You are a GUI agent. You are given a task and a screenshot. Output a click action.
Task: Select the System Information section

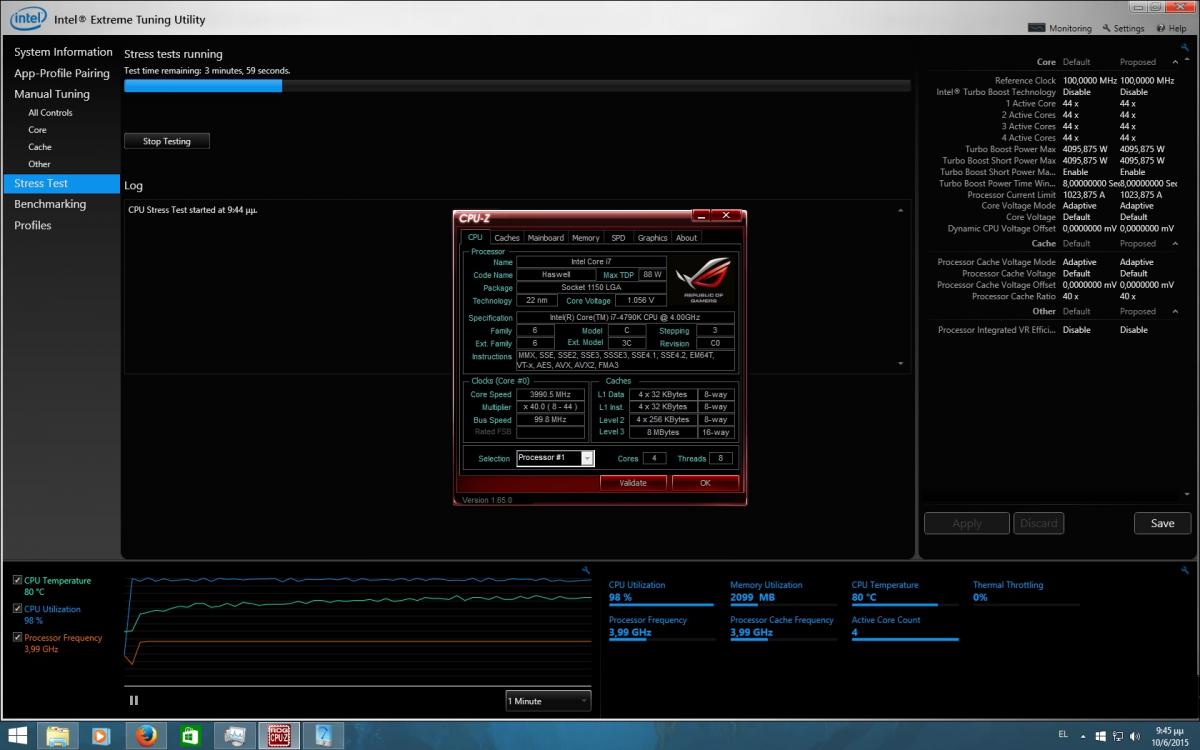(x=63, y=52)
